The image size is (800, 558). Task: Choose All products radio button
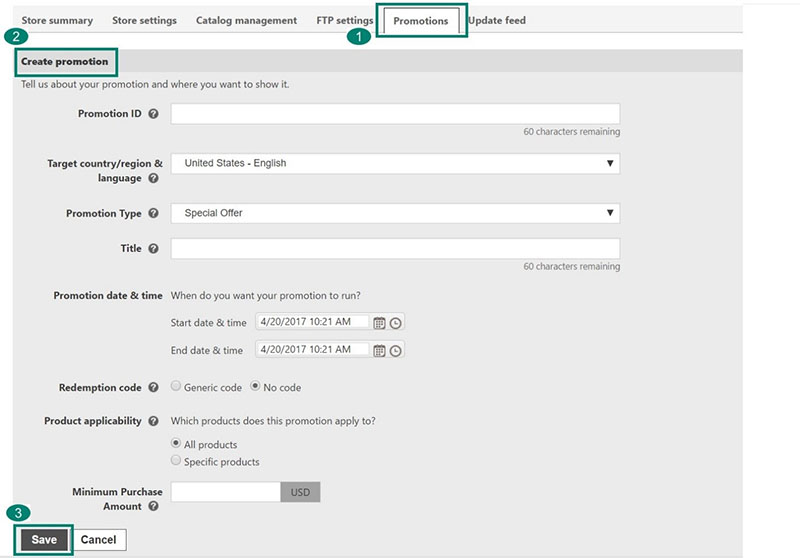(176, 443)
